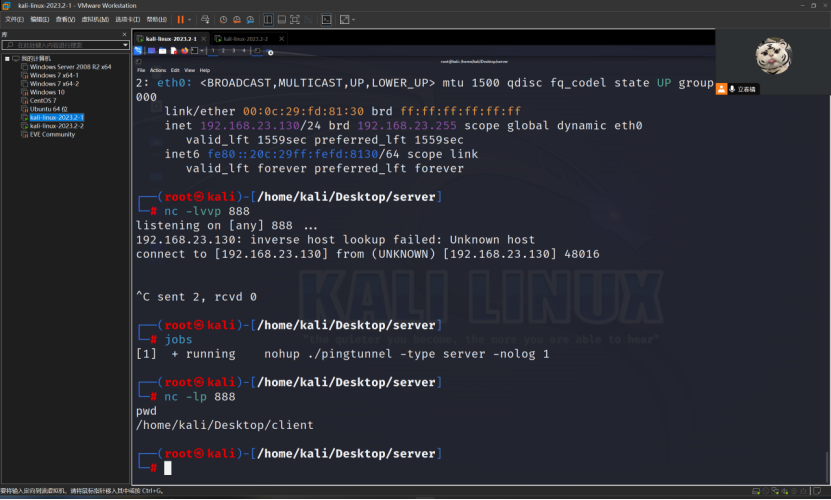Switch to the kali-linux-2023.2-1 tab
The width and height of the screenshot is (831, 500).
click(x=171, y=39)
